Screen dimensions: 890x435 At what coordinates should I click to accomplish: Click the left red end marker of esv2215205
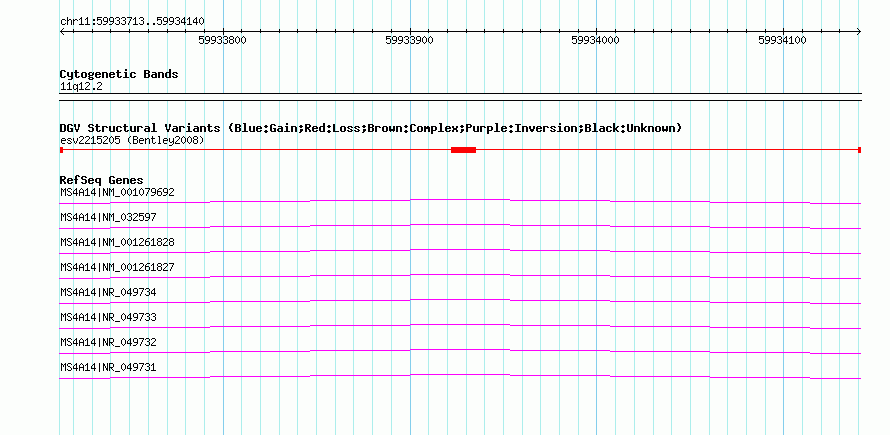61,150
